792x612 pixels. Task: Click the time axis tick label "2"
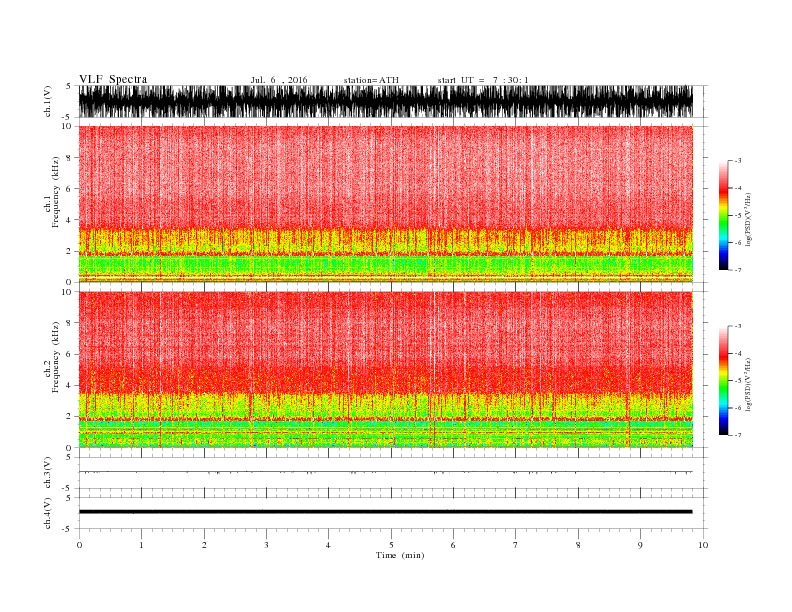[x=204, y=545]
